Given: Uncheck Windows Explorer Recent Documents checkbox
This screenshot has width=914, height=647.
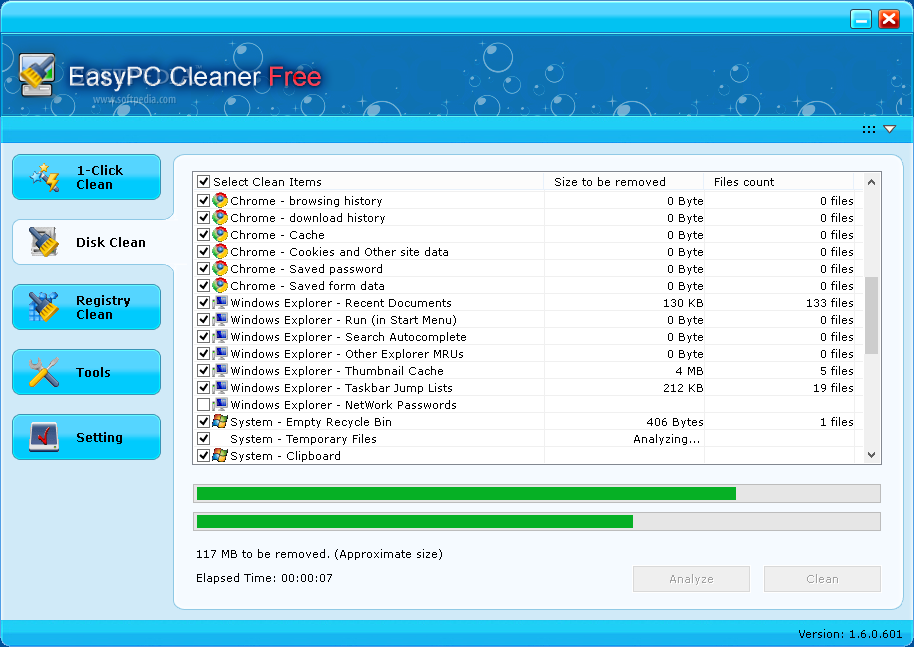Looking at the screenshot, I should (x=203, y=303).
